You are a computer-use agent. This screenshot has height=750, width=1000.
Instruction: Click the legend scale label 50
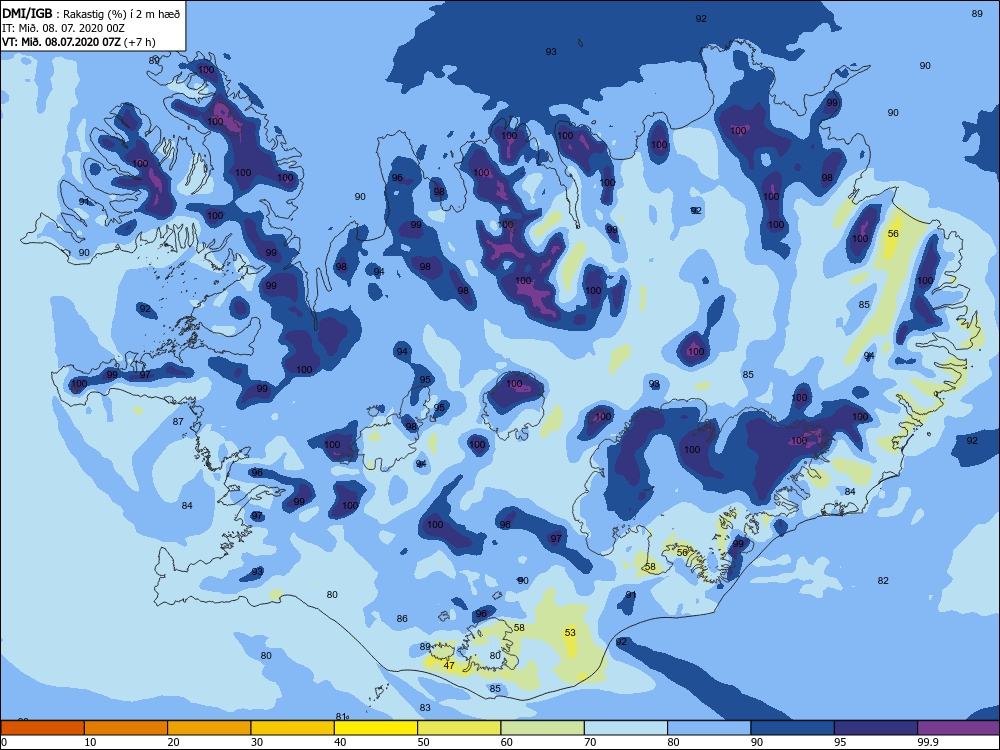[423, 742]
